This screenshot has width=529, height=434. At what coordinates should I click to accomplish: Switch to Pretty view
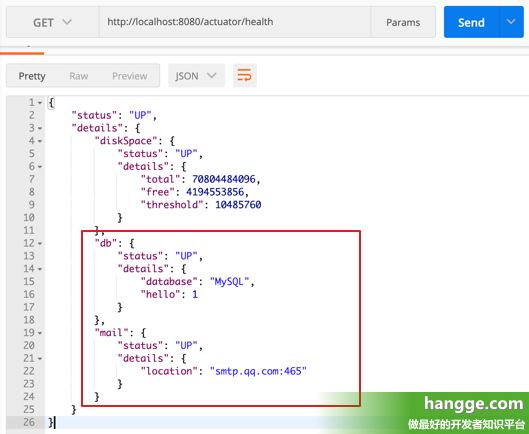[x=32, y=76]
